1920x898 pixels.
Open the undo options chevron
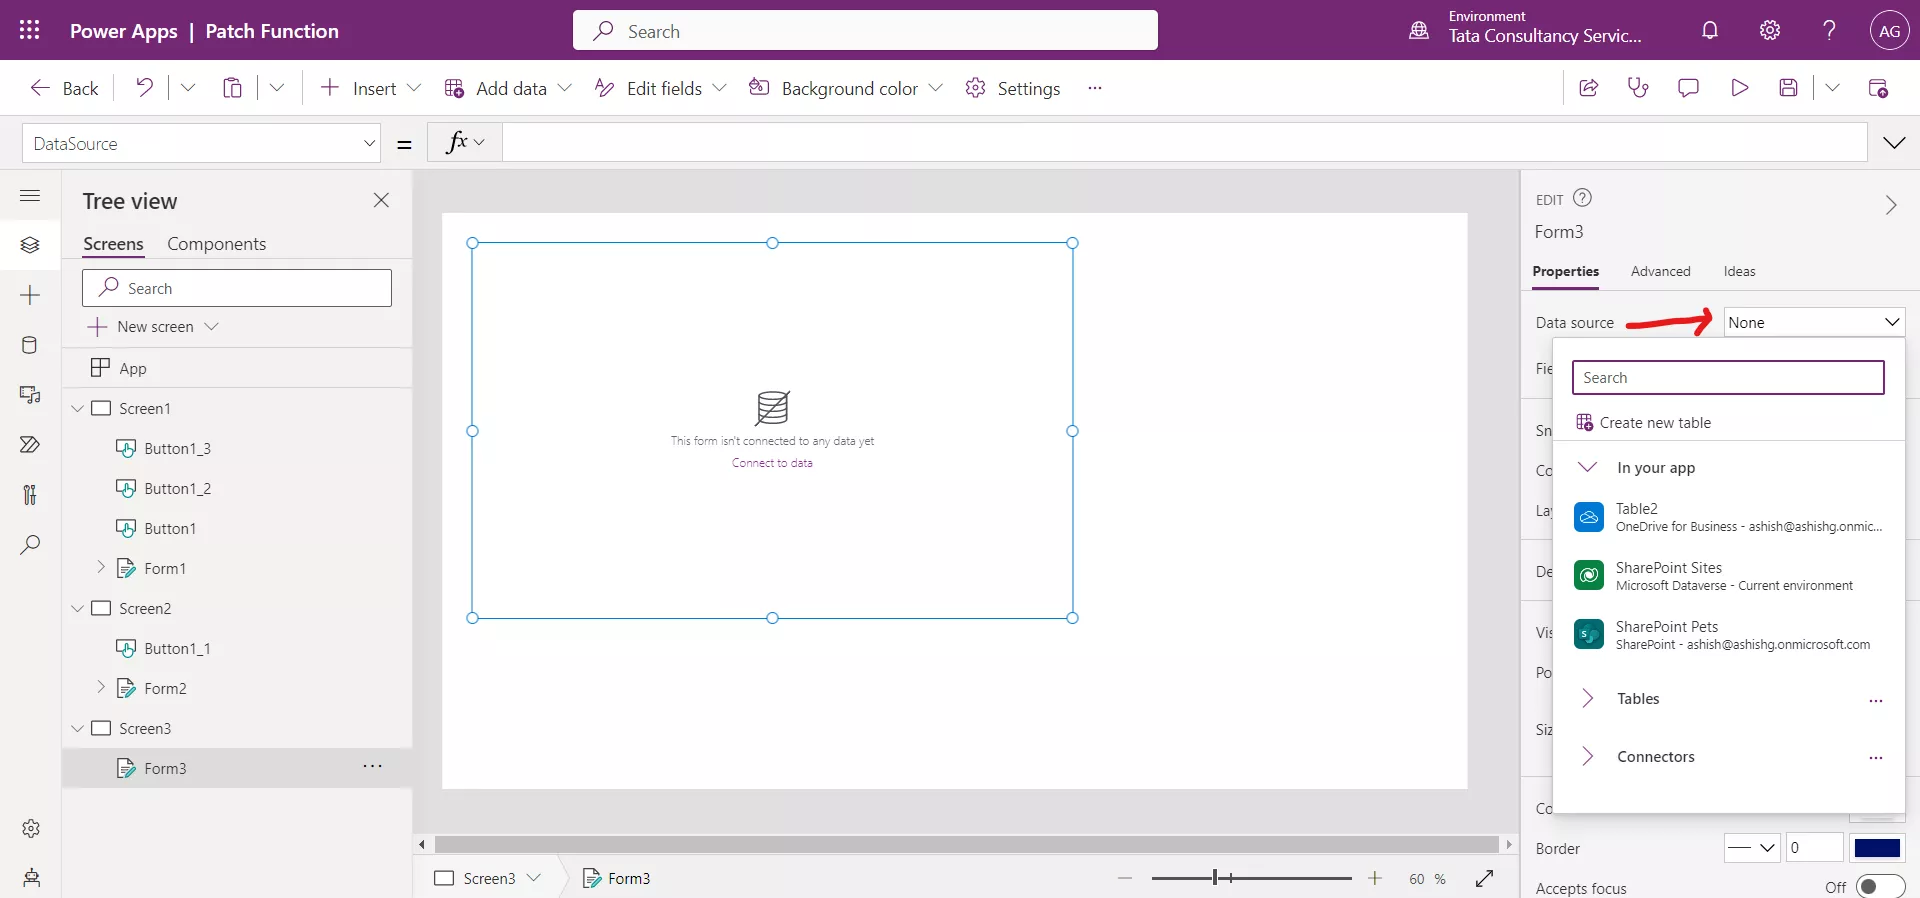click(187, 88)
